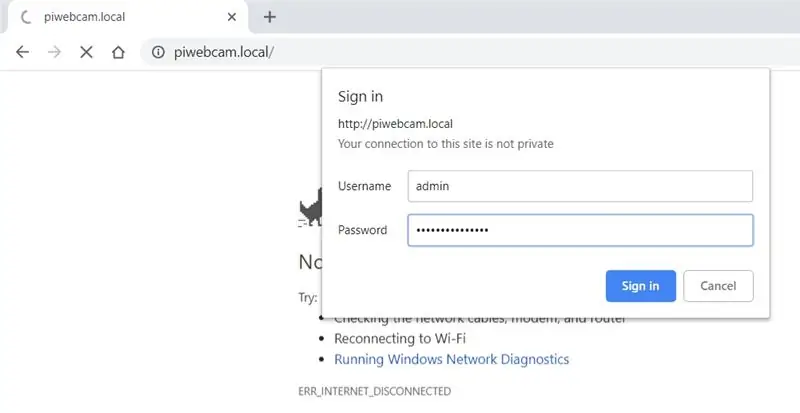Image resolution: width=800 pixels, height=413 pixels.
Task: Click into the Username field containing admin
Action: coord(580,186)
